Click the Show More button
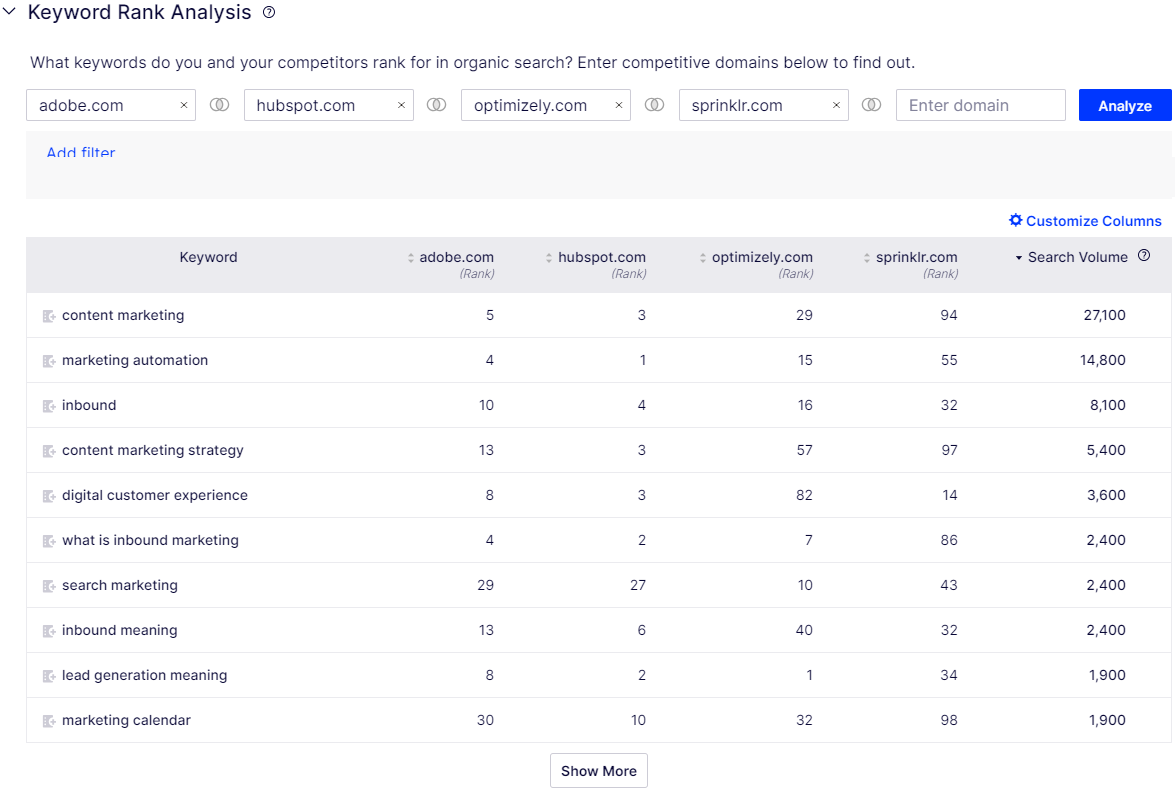 coord(598,771)
